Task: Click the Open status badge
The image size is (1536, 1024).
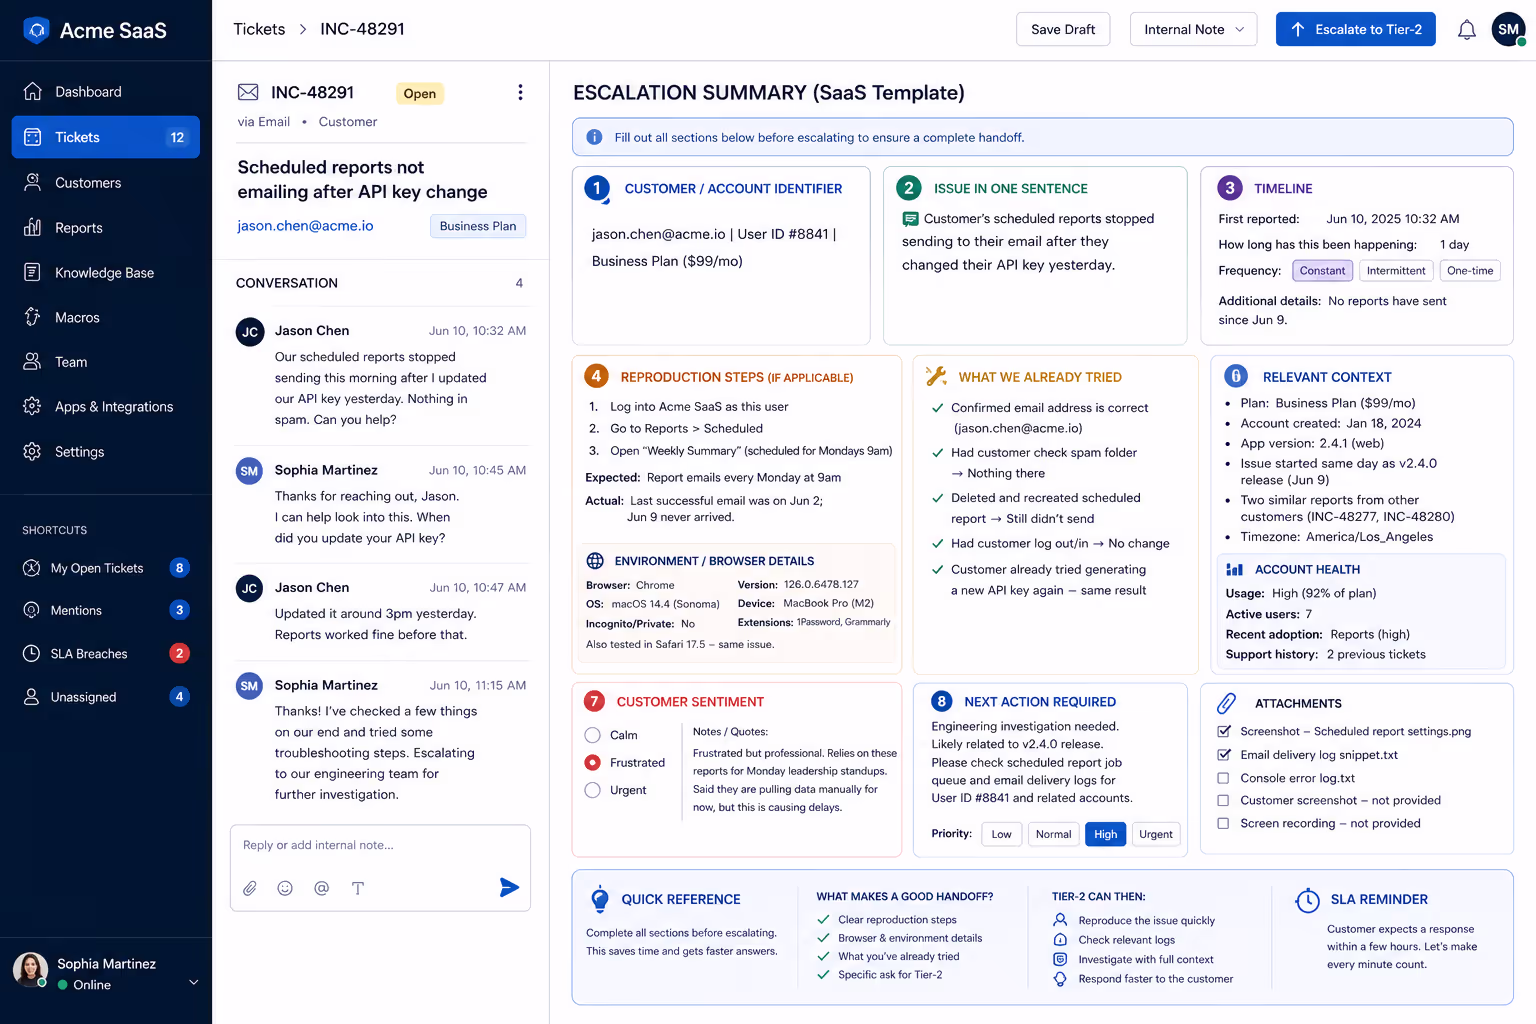Action: point(419,93)
